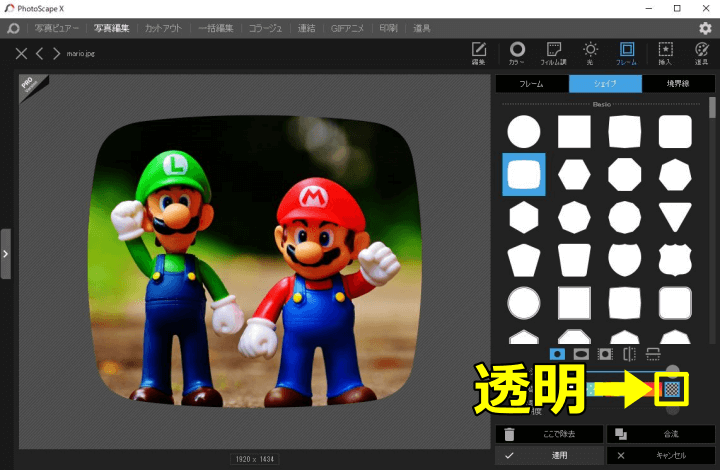Choose the inverted triangle shape
Viewport: 720px width, 470px height.
[x=675, y=217]
